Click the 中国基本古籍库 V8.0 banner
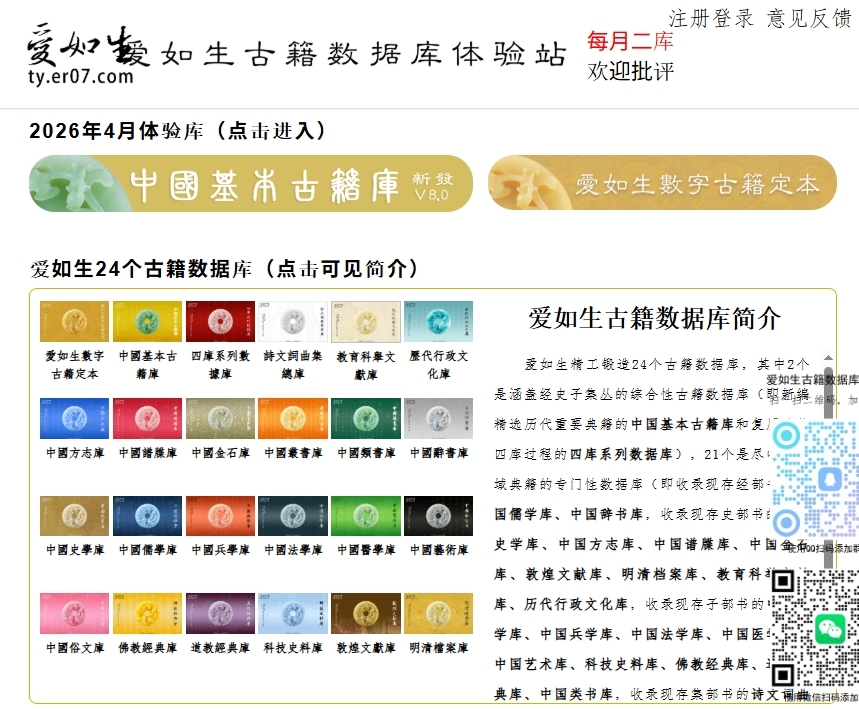 pyautogui.click(x=251, y=184)
